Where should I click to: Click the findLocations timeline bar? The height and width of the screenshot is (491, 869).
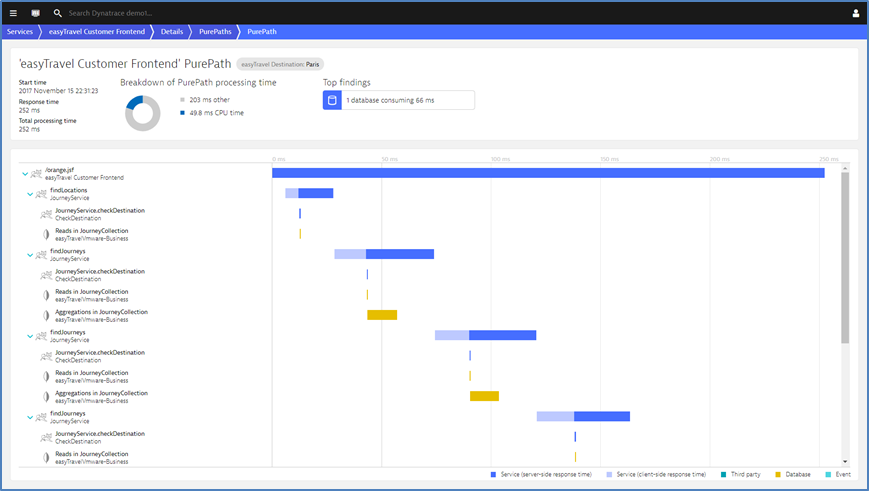[x=309, y=193]
